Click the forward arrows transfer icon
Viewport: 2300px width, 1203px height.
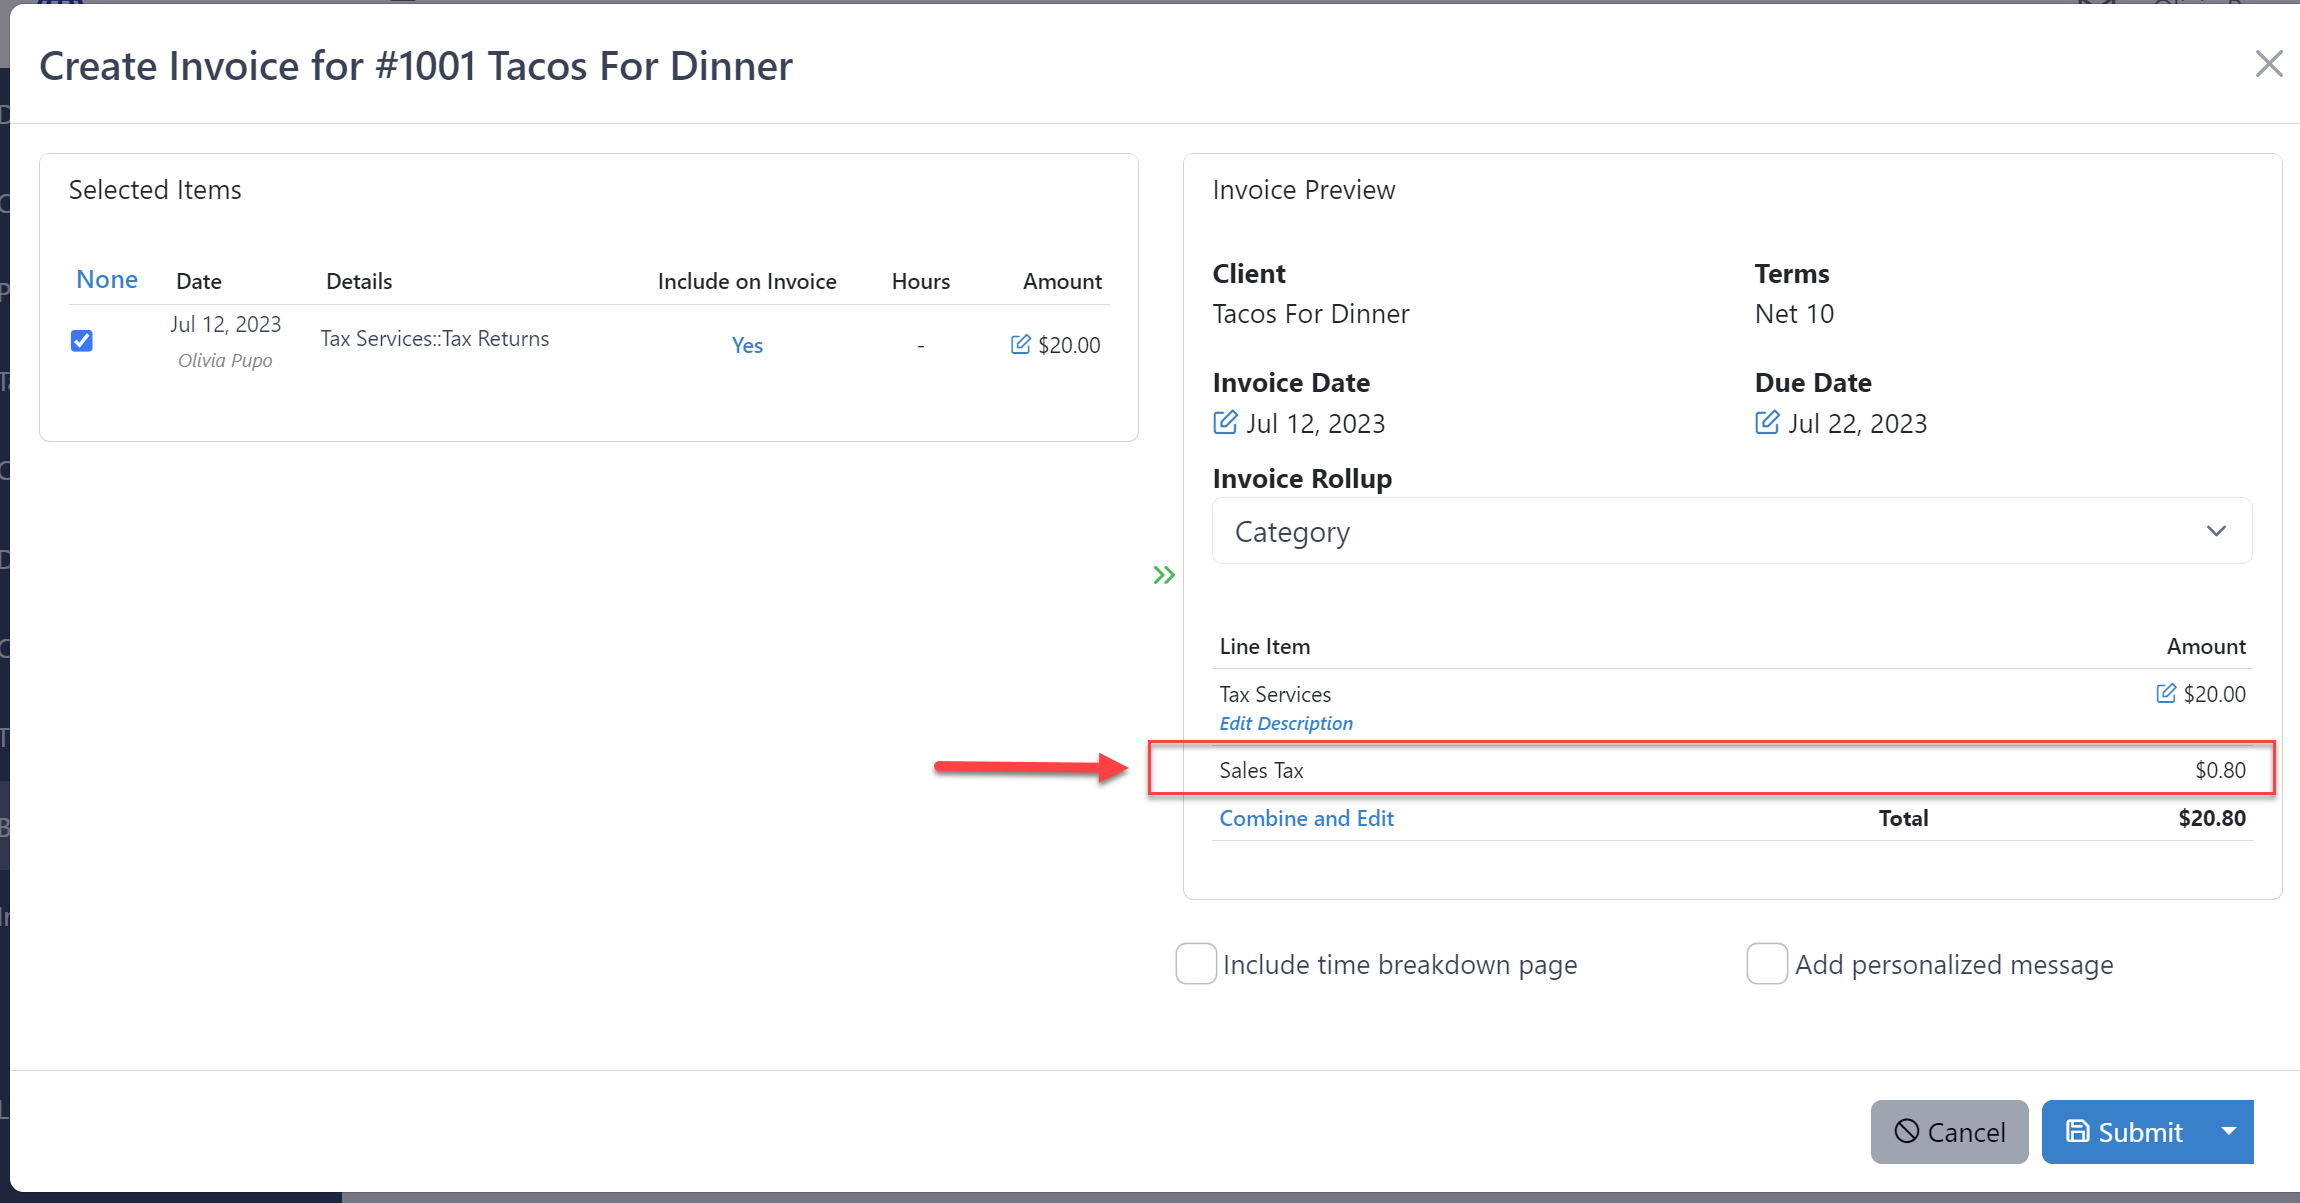tap(1162, 575)
